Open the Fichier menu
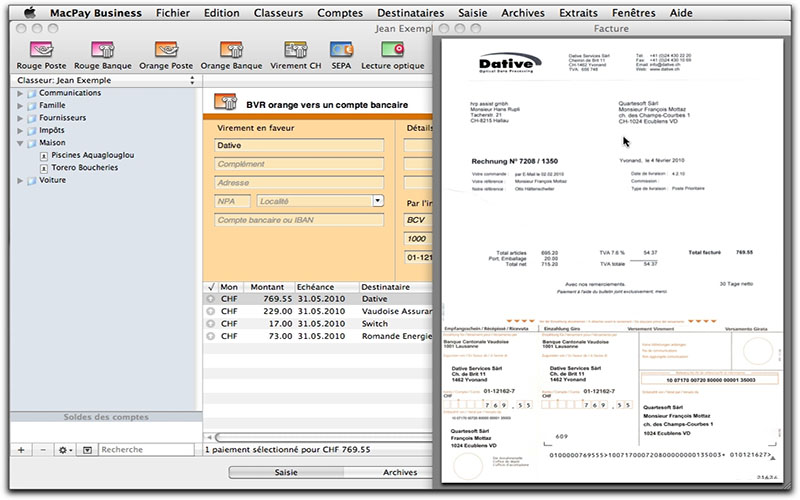This screenshot has width=800, height=500. point(172,13)
